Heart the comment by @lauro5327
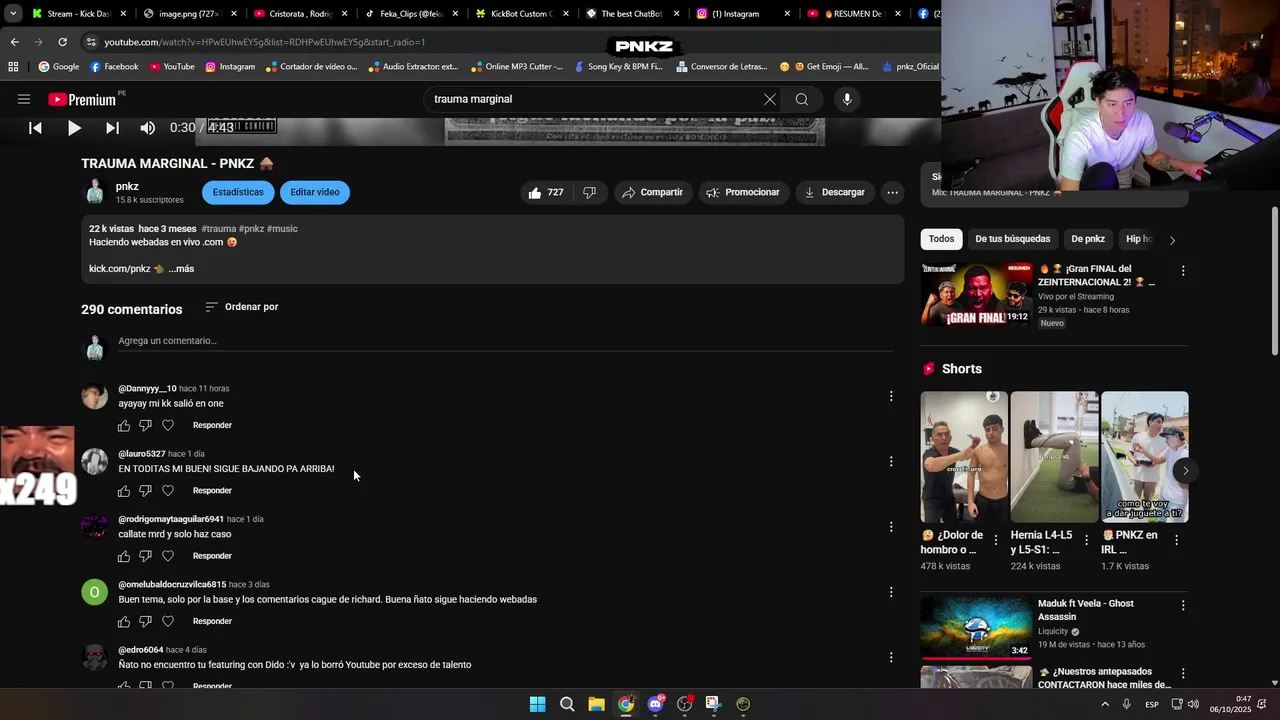Screen dimensions: 1280x720 tap(168, 491)
